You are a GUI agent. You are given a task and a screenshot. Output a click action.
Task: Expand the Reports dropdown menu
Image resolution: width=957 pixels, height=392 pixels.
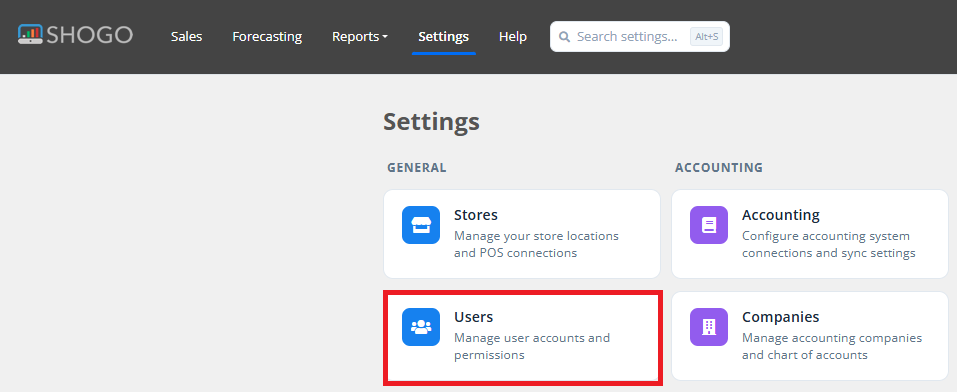pyautogui.click(x=359, y=37)
